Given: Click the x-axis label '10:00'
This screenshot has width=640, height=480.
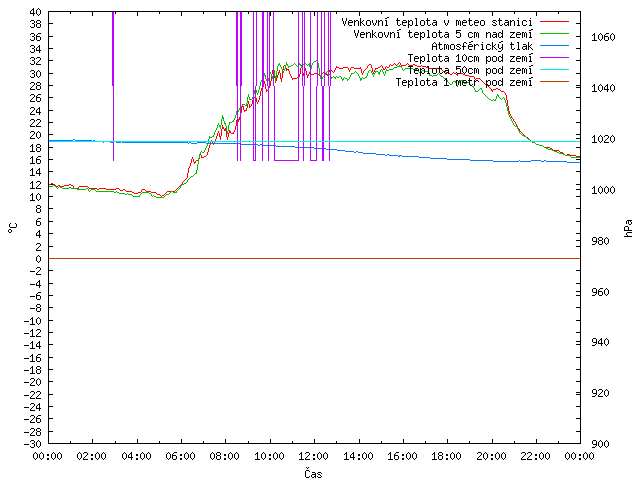Looking at the screenshot, I should point(269,456).
